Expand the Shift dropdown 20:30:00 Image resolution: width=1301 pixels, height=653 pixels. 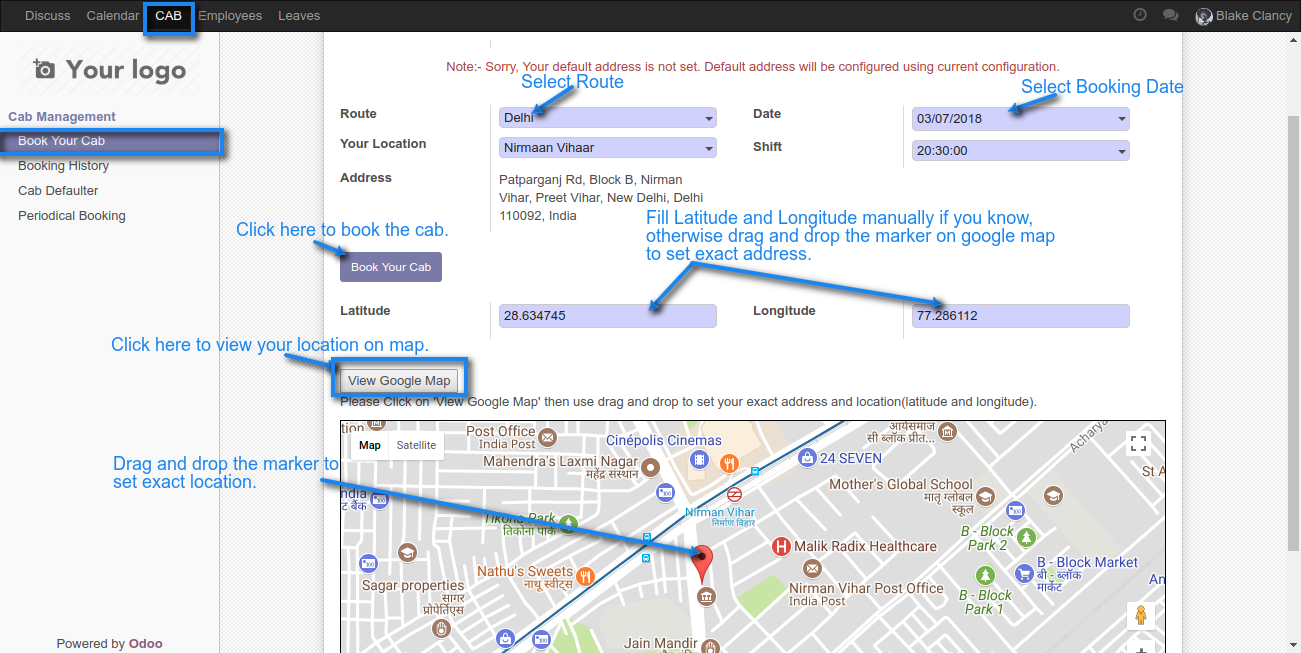coord(1021,151)
